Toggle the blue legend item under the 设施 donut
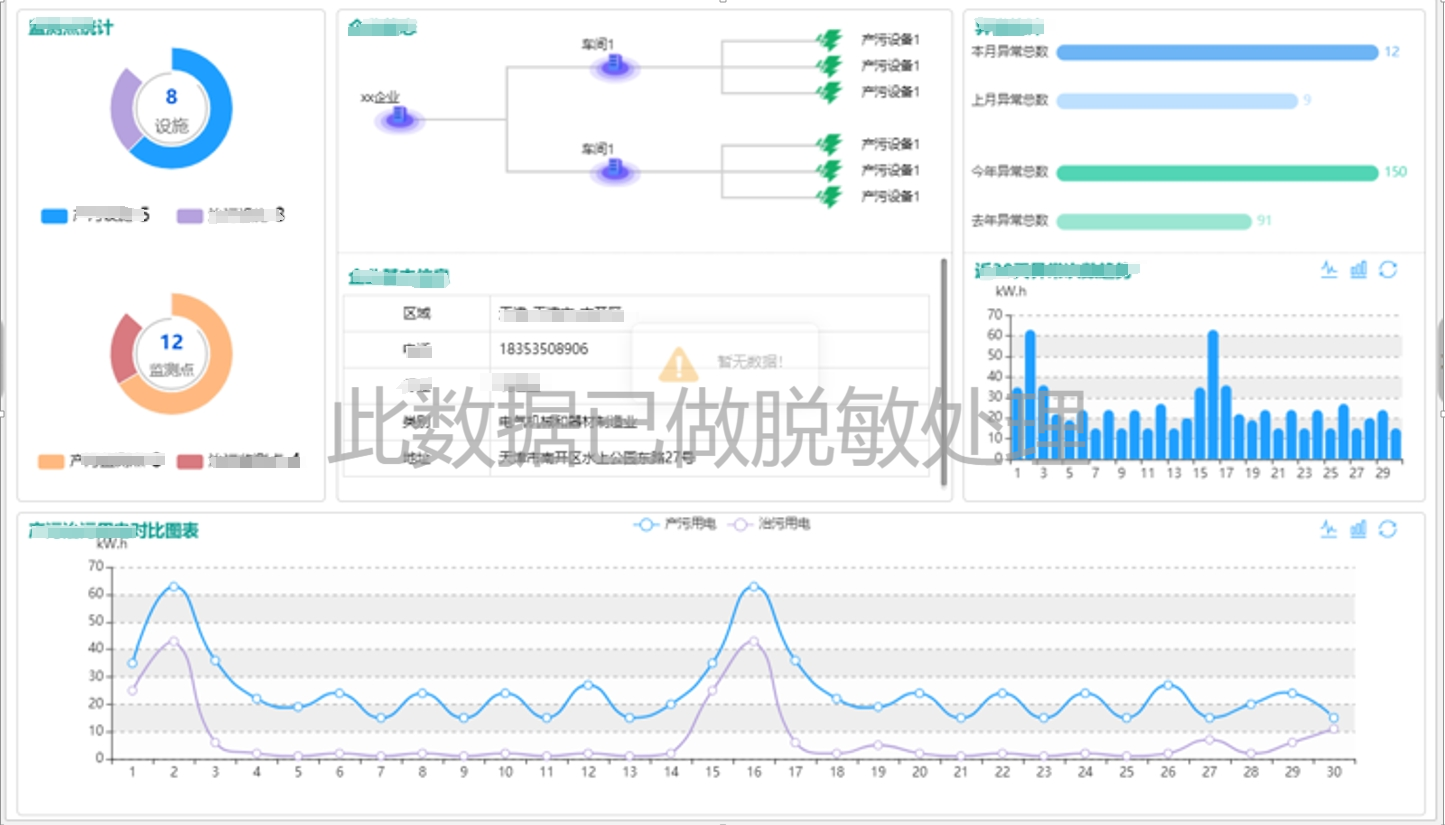The height and width of the screenshot is (825, 1445). point(95,215)
